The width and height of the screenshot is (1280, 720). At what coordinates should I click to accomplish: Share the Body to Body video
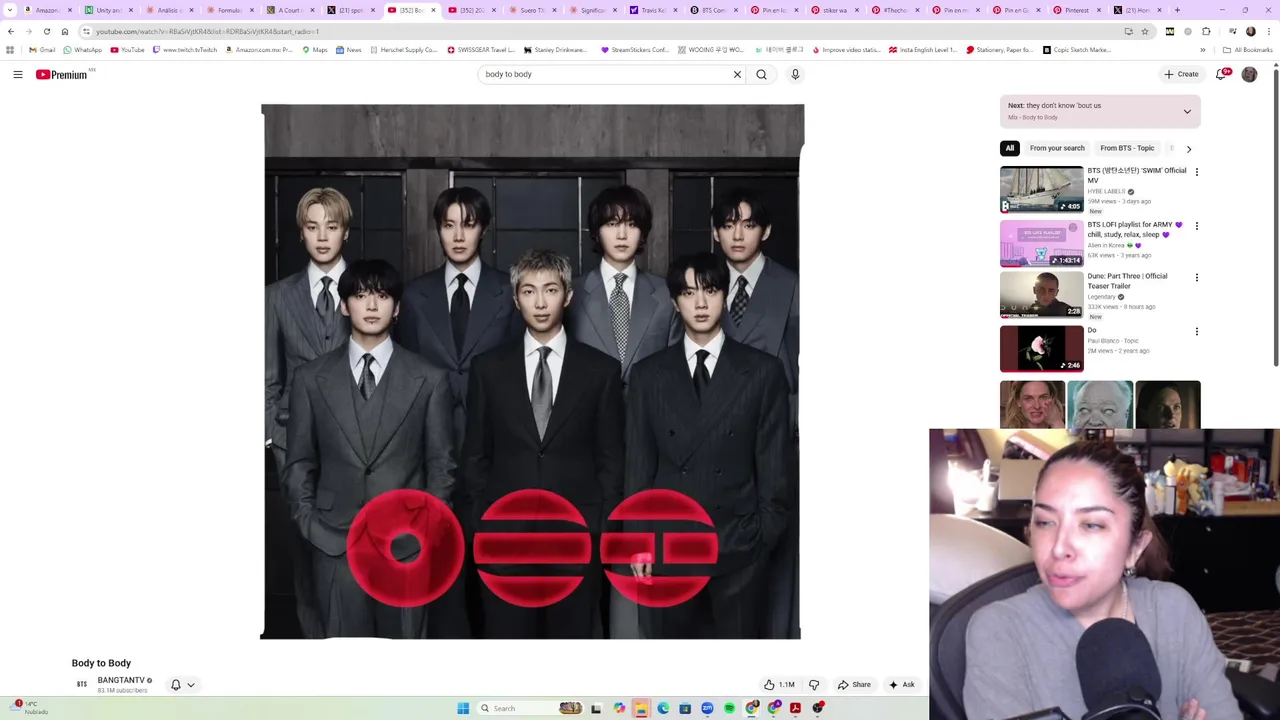(854, 685)
